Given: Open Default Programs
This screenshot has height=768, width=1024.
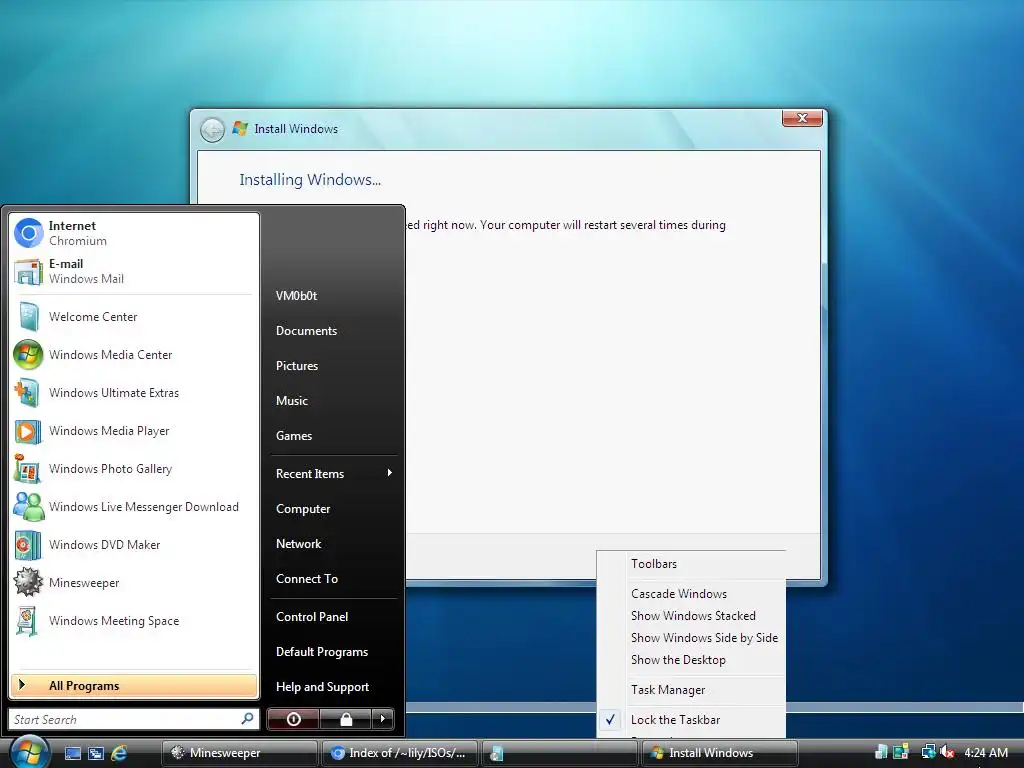Looking at the screenshot, I should pyautogui.click(x=333, y=652).
